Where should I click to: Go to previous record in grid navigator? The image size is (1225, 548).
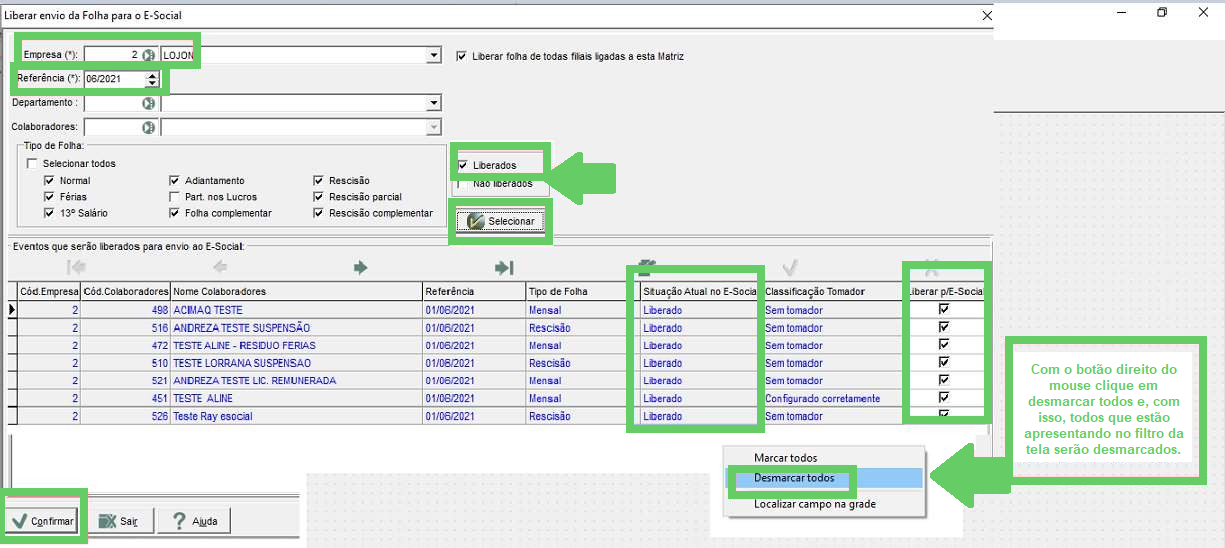point(220,267)
